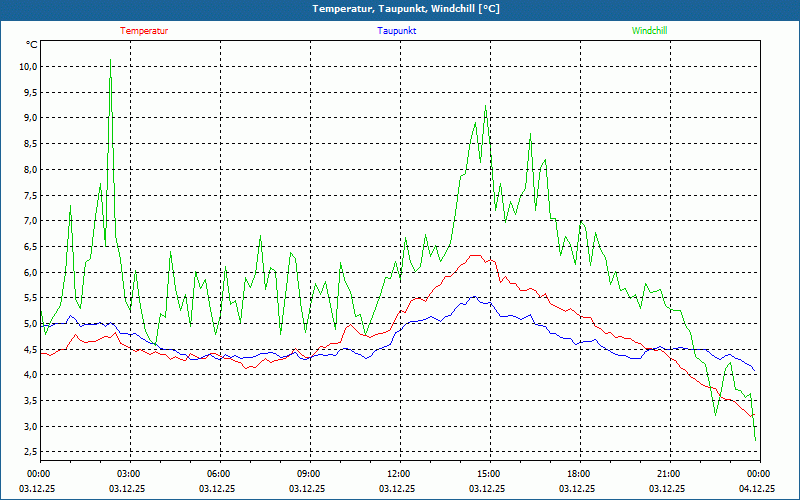800x500 pixels.
Task: Select the 09:00 x-axis time label
Action: click(309, 474)
